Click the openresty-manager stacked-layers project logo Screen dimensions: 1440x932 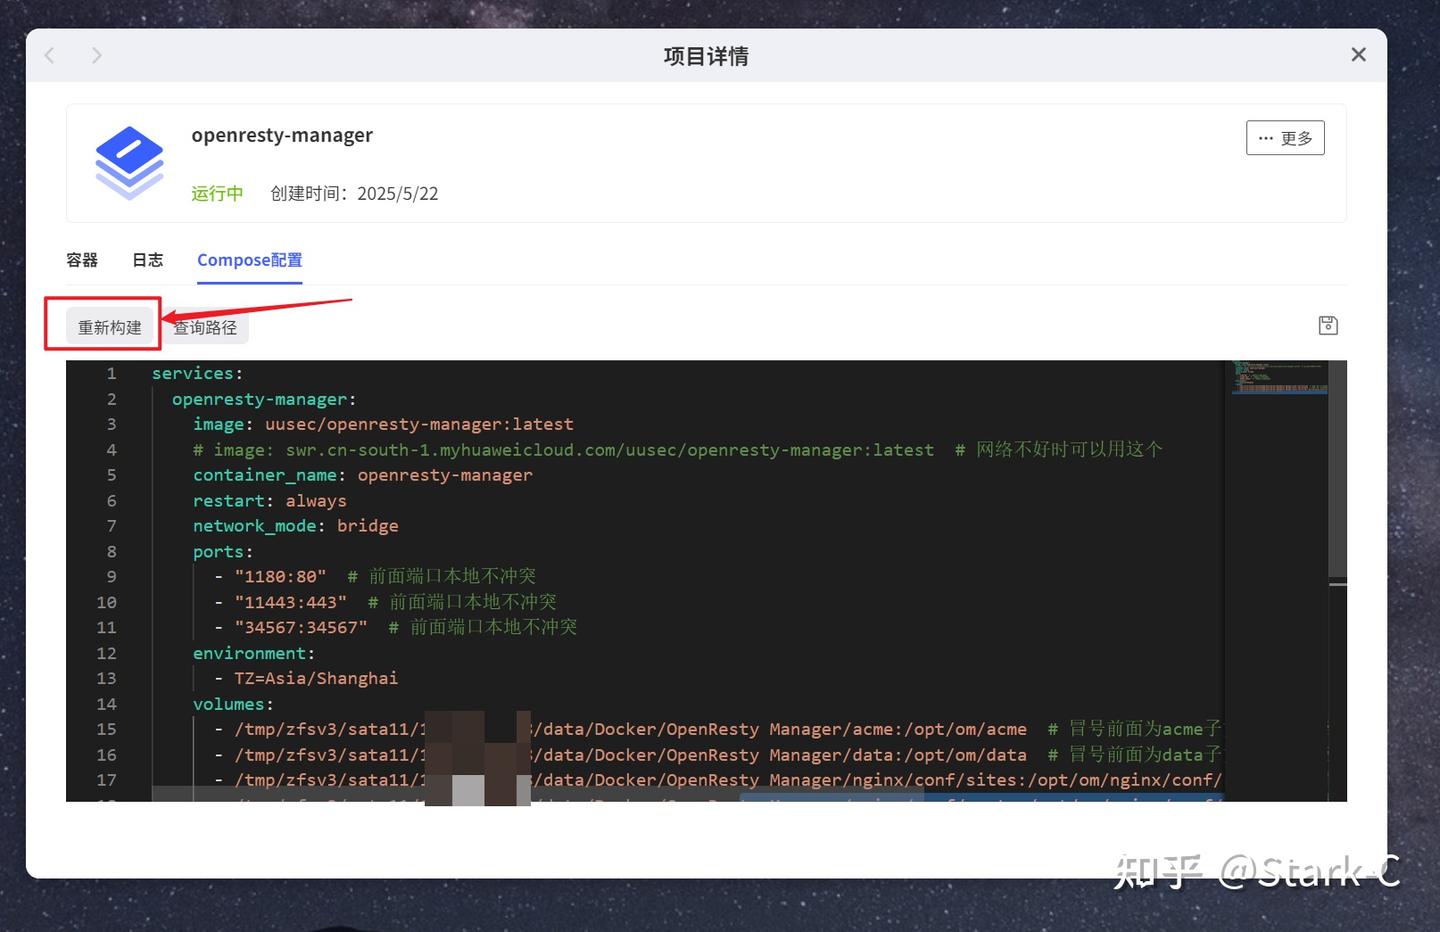129,158
